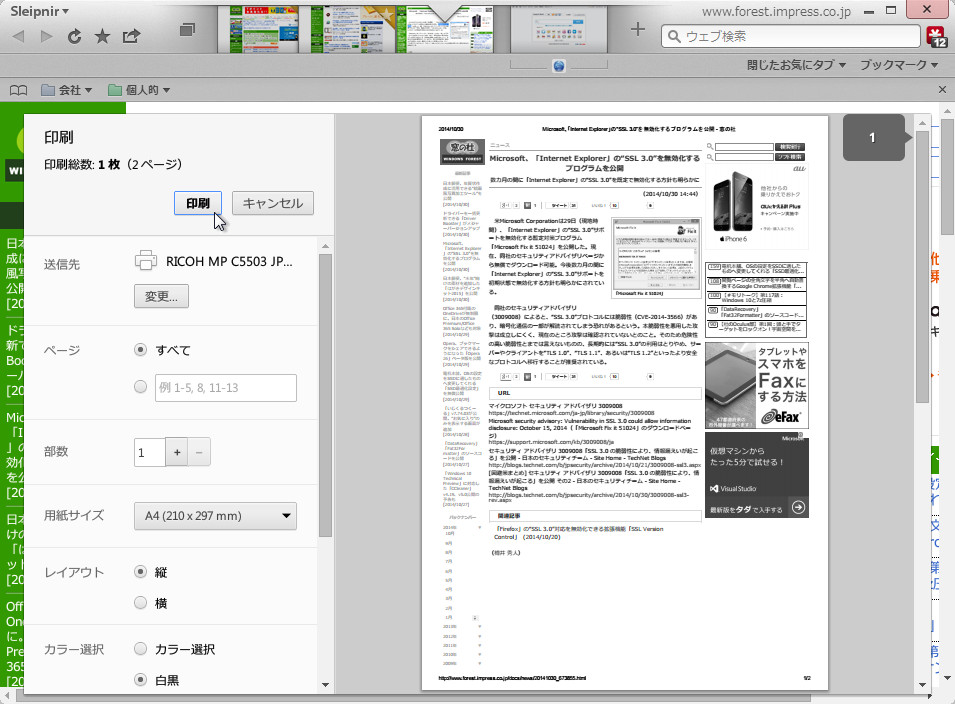The height and width of the screenshot is (704, 955).
Task: Open 閉じたお気にタブ dropdown
Action: click(797, 65)
